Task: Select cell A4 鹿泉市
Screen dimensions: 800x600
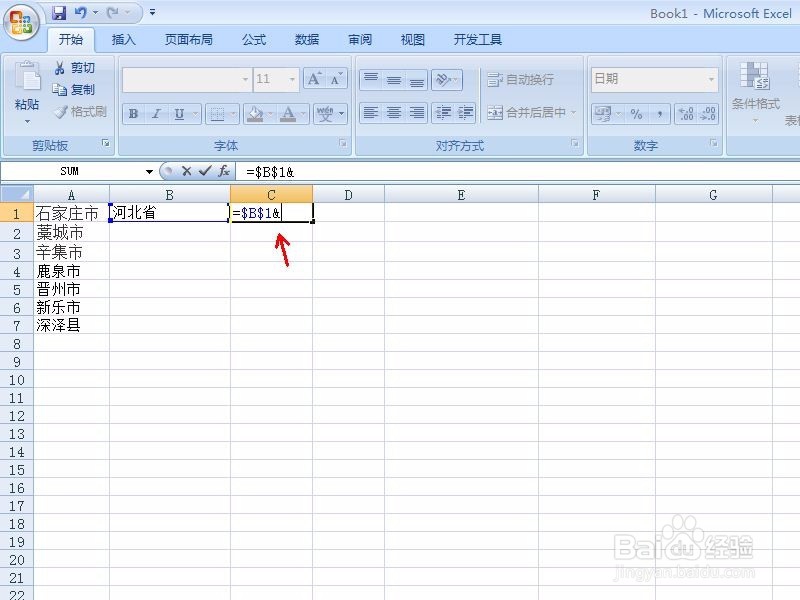Action: pos(71,271)
